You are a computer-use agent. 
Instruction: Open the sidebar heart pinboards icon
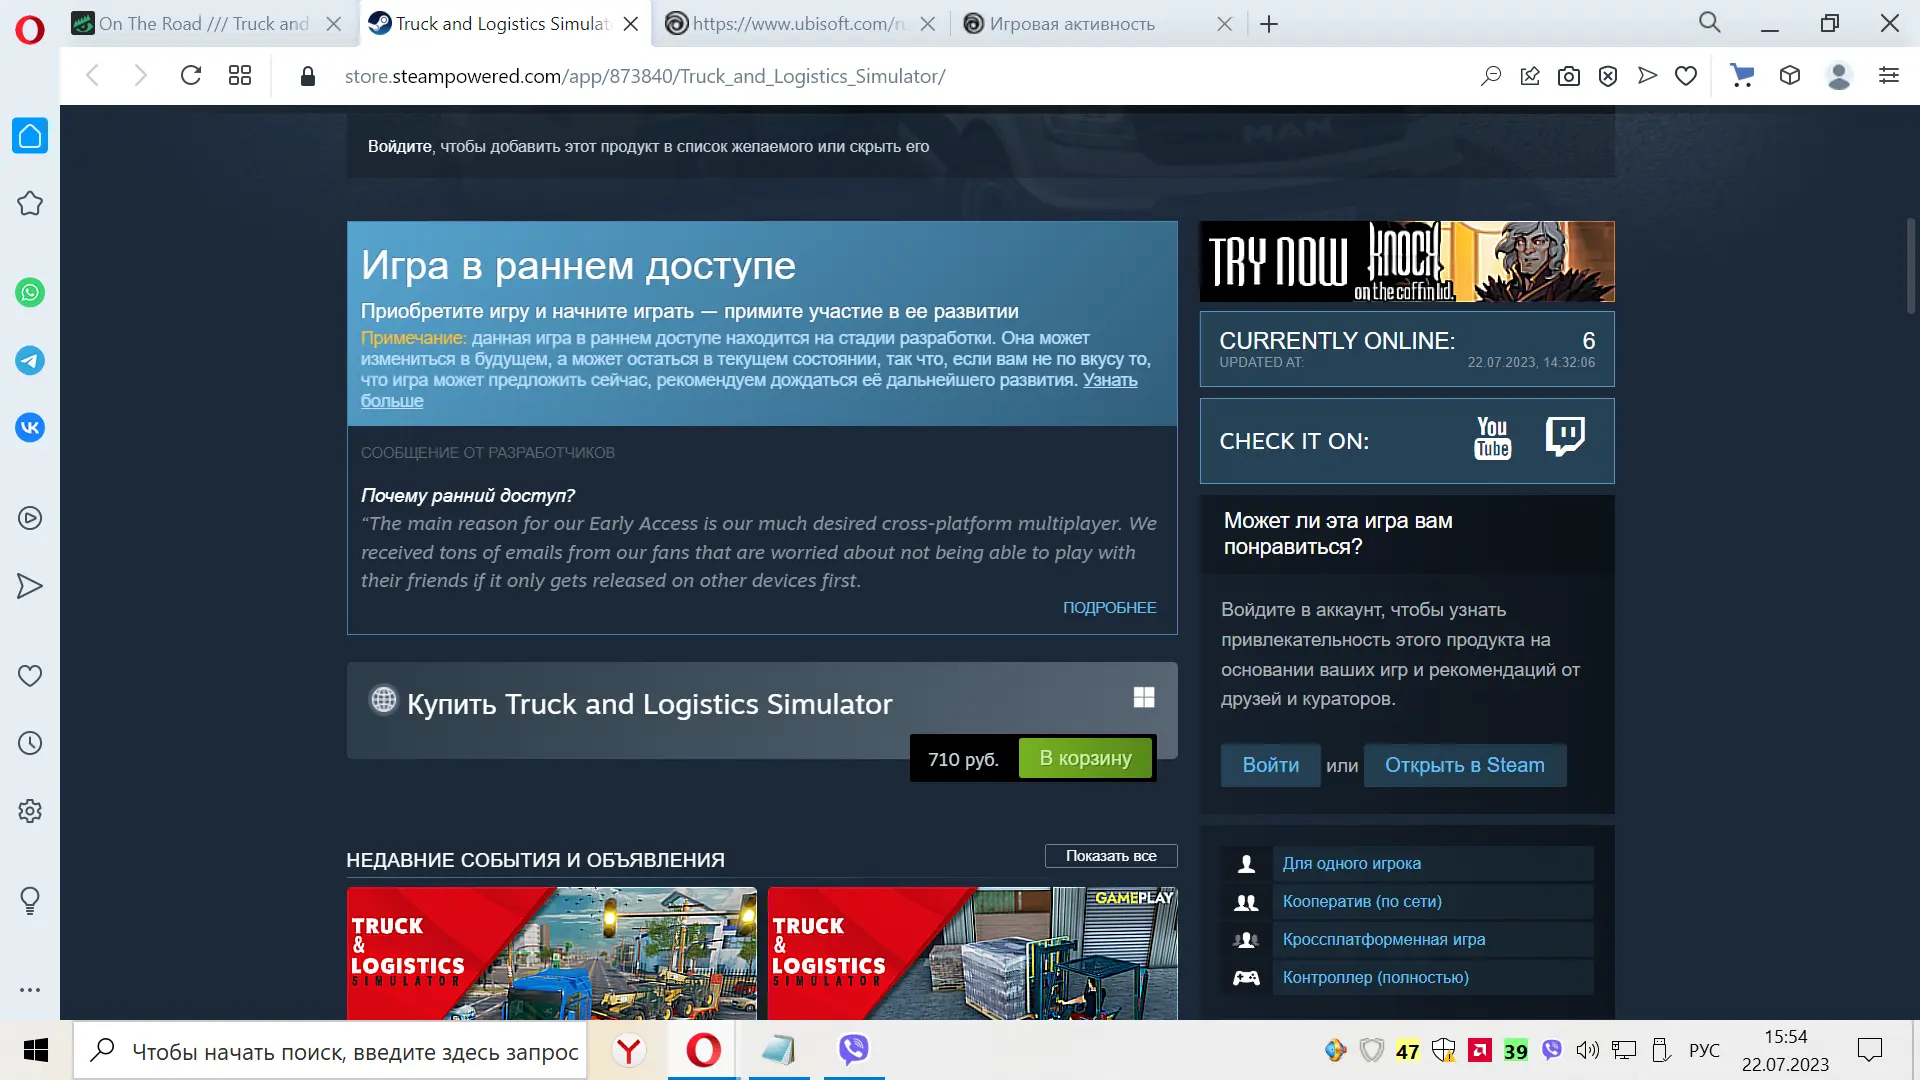30,676
